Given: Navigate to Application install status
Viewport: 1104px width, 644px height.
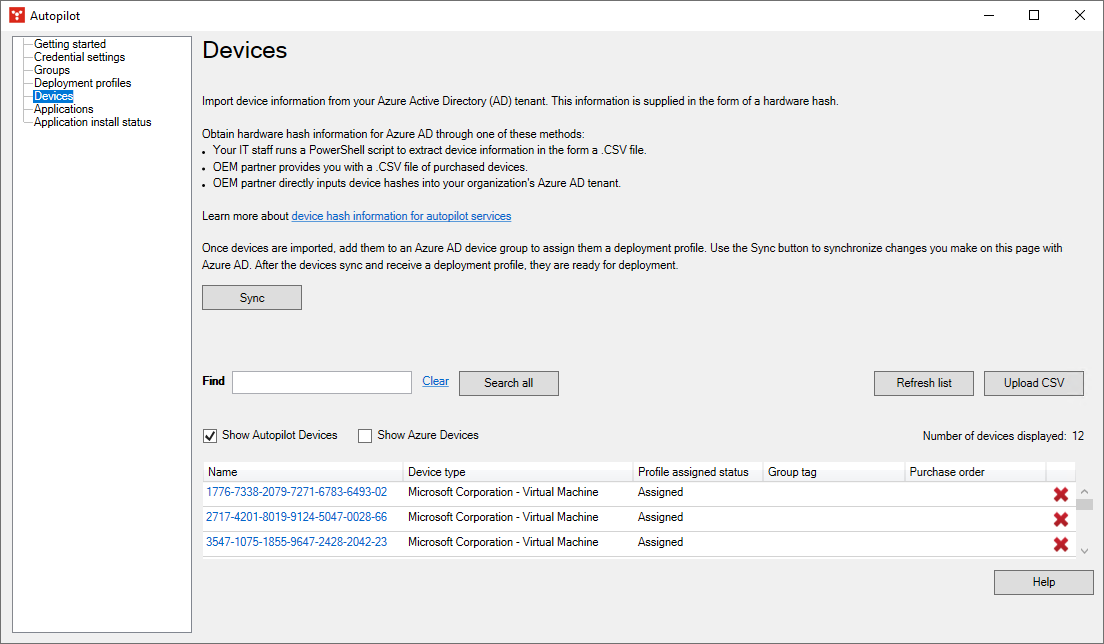Looking at the screenshot, I should point(92,122).
